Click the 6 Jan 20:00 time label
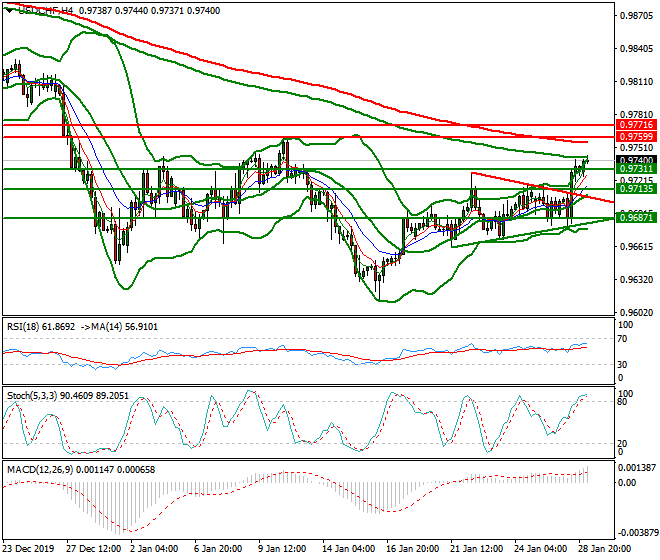The image size is (660, 560). tap(218, 549)
